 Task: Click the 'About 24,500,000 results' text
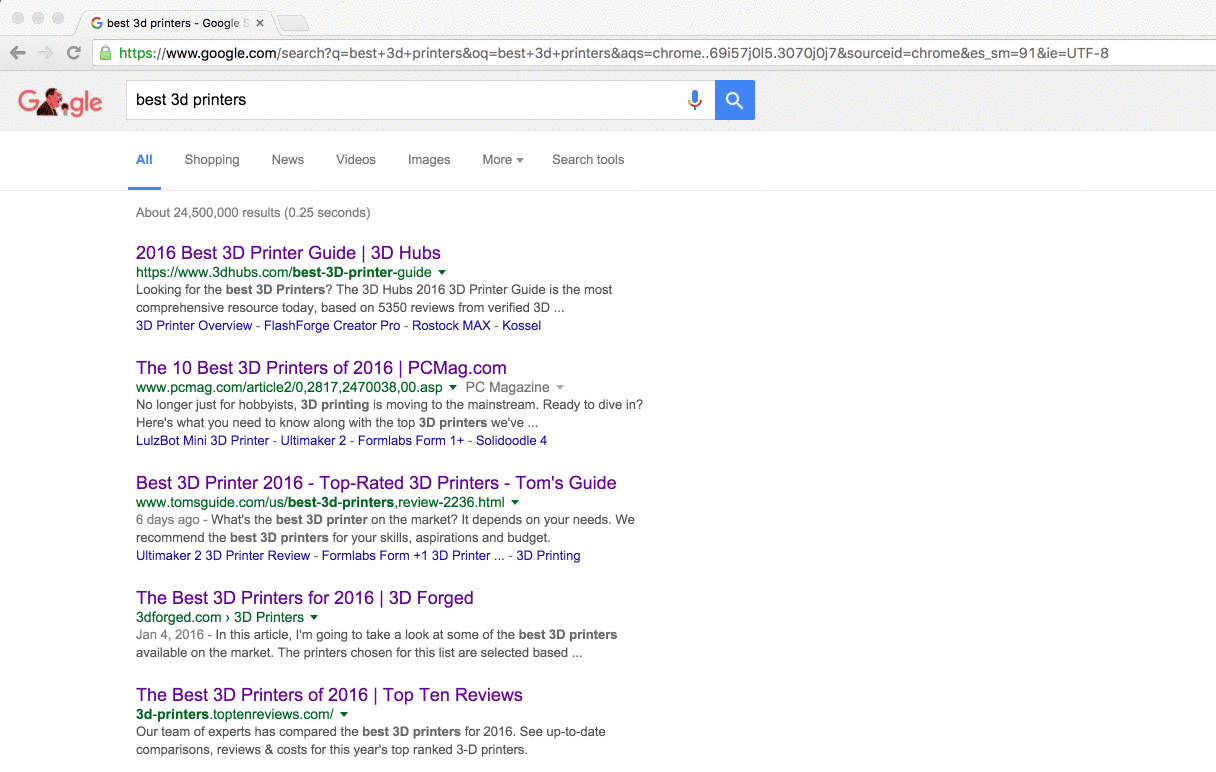click(253, 213)
